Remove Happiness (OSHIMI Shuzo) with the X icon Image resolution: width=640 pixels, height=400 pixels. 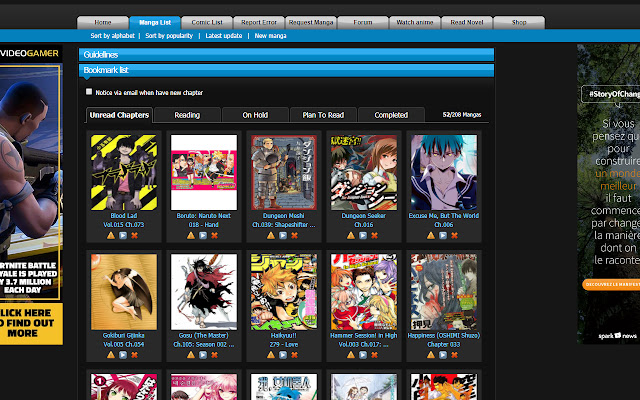(454, 355)
